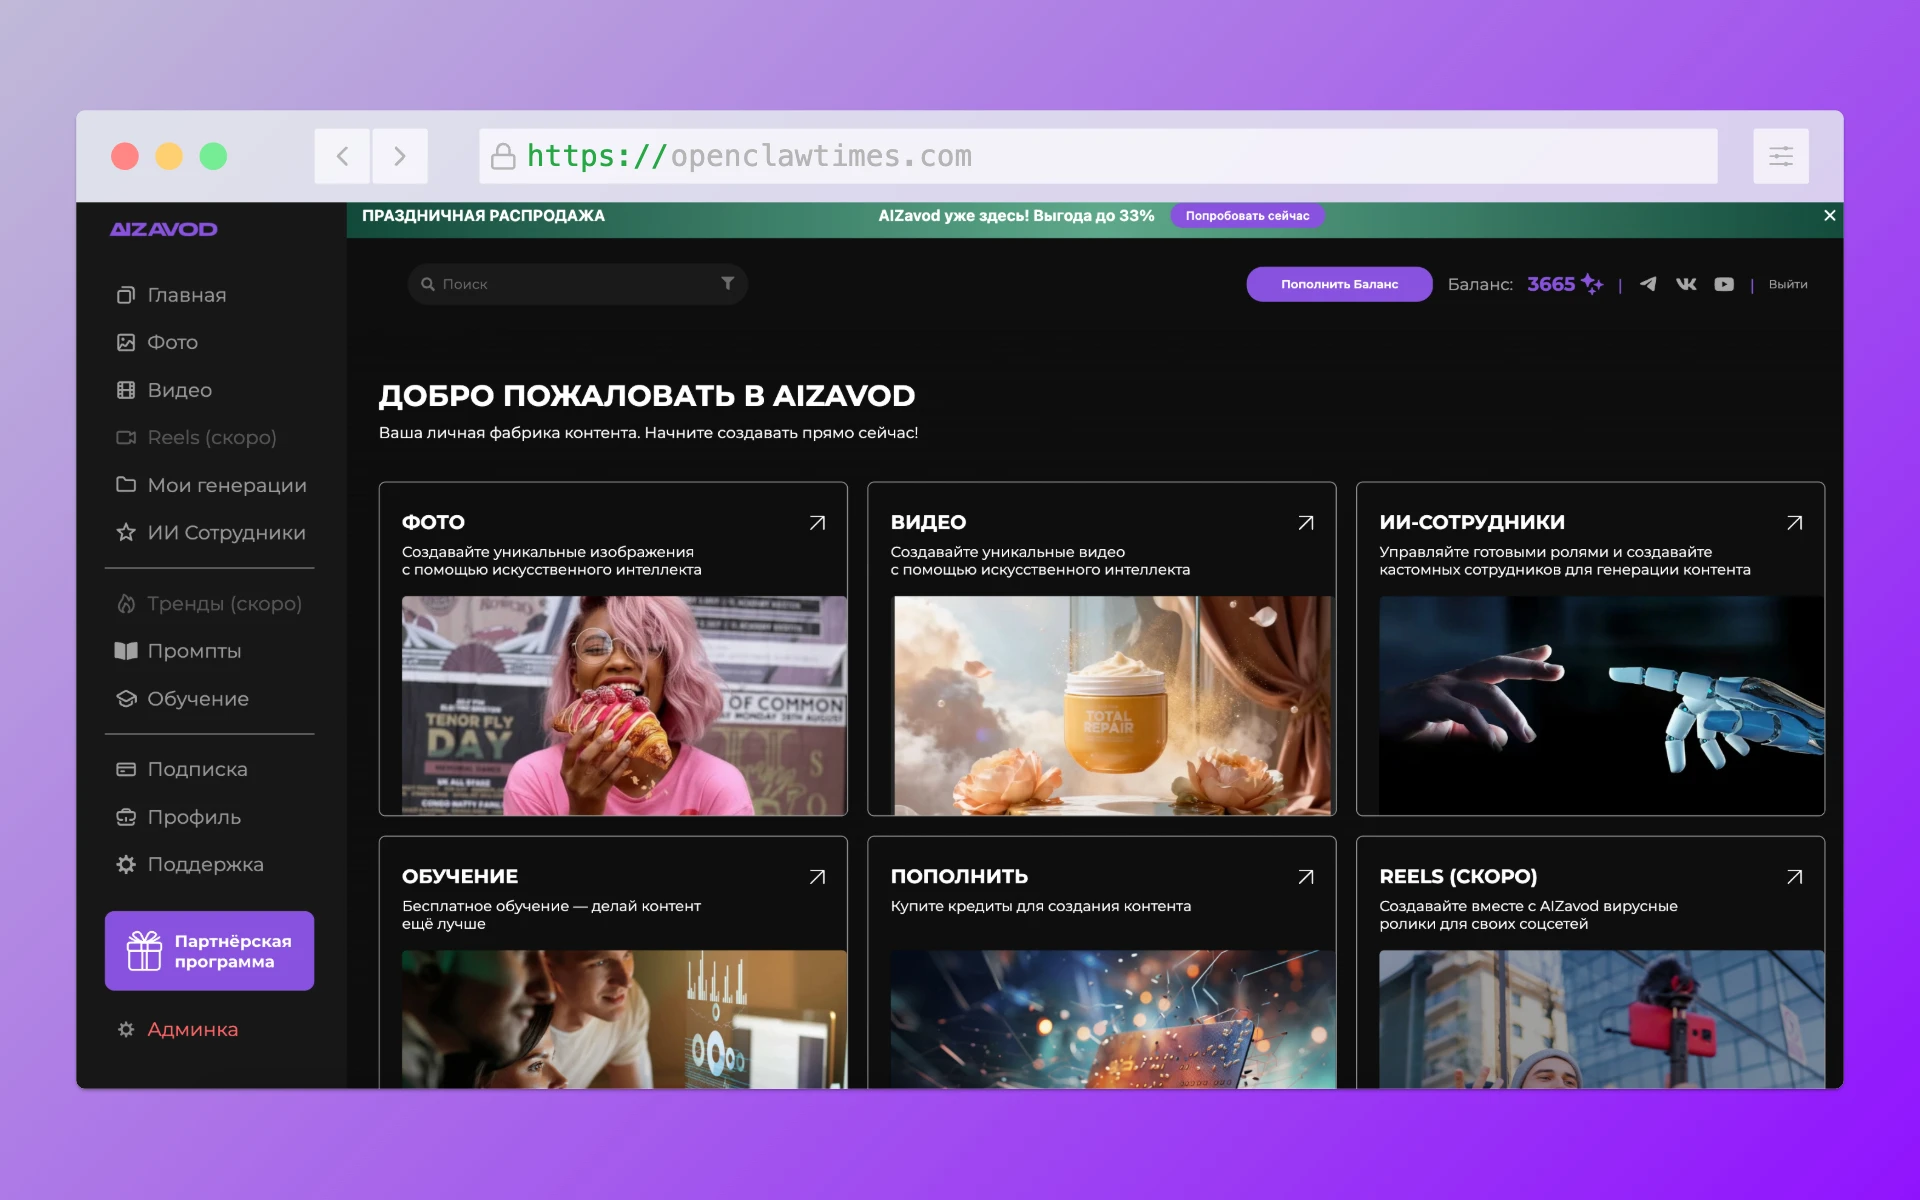Click the browser padlock icon
This screenshot has width=1920, height=1200.
[503, 156]
